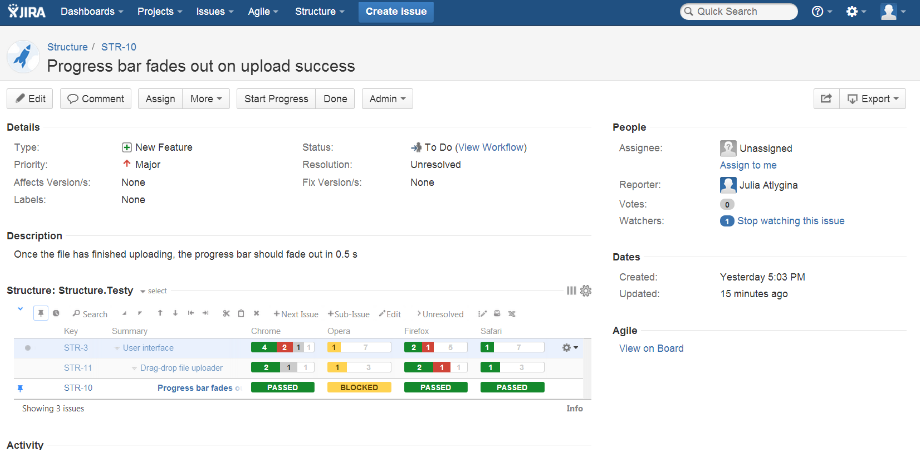
Task: Click the Assign to me link
Action: (748, 165)
